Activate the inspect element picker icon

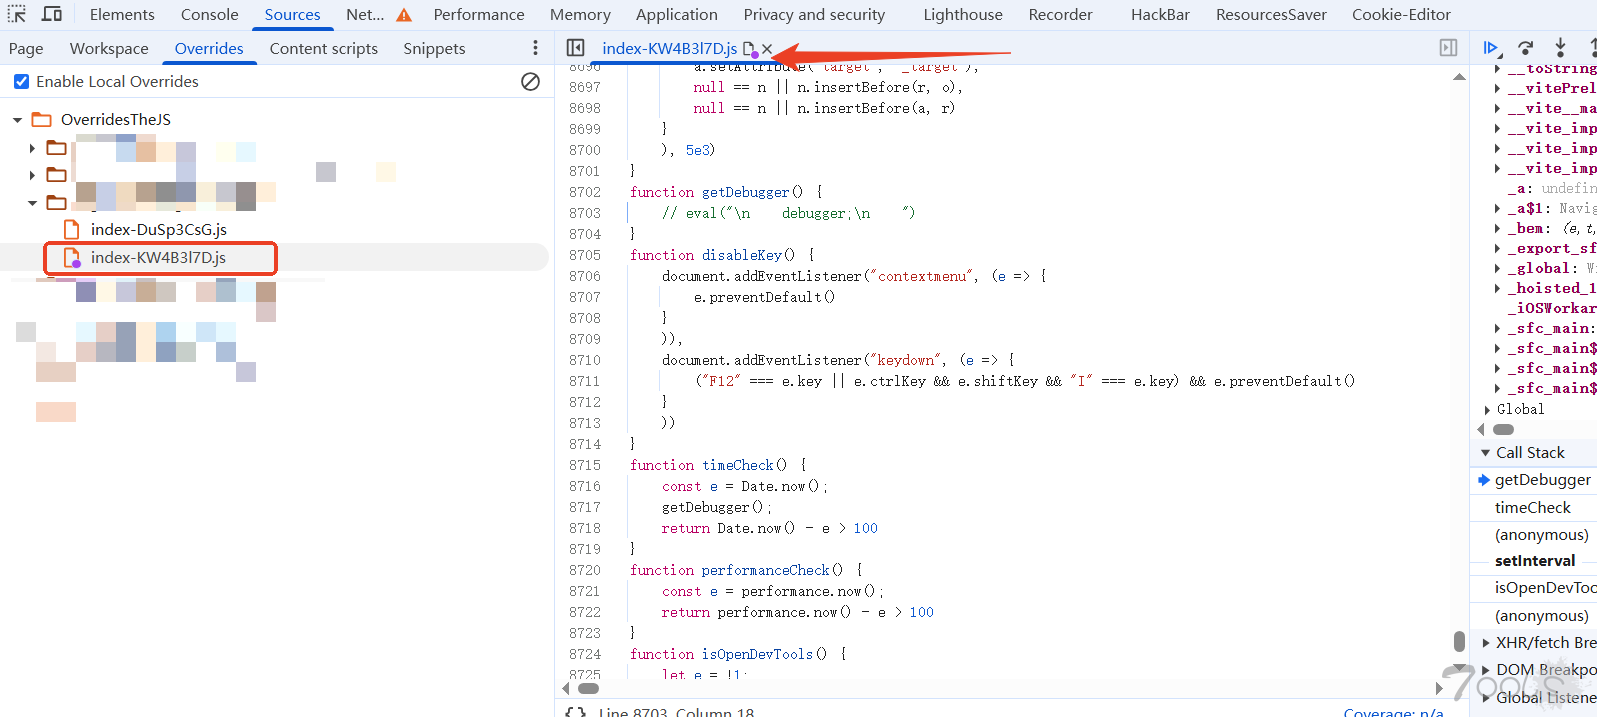[x=17, y=14]
